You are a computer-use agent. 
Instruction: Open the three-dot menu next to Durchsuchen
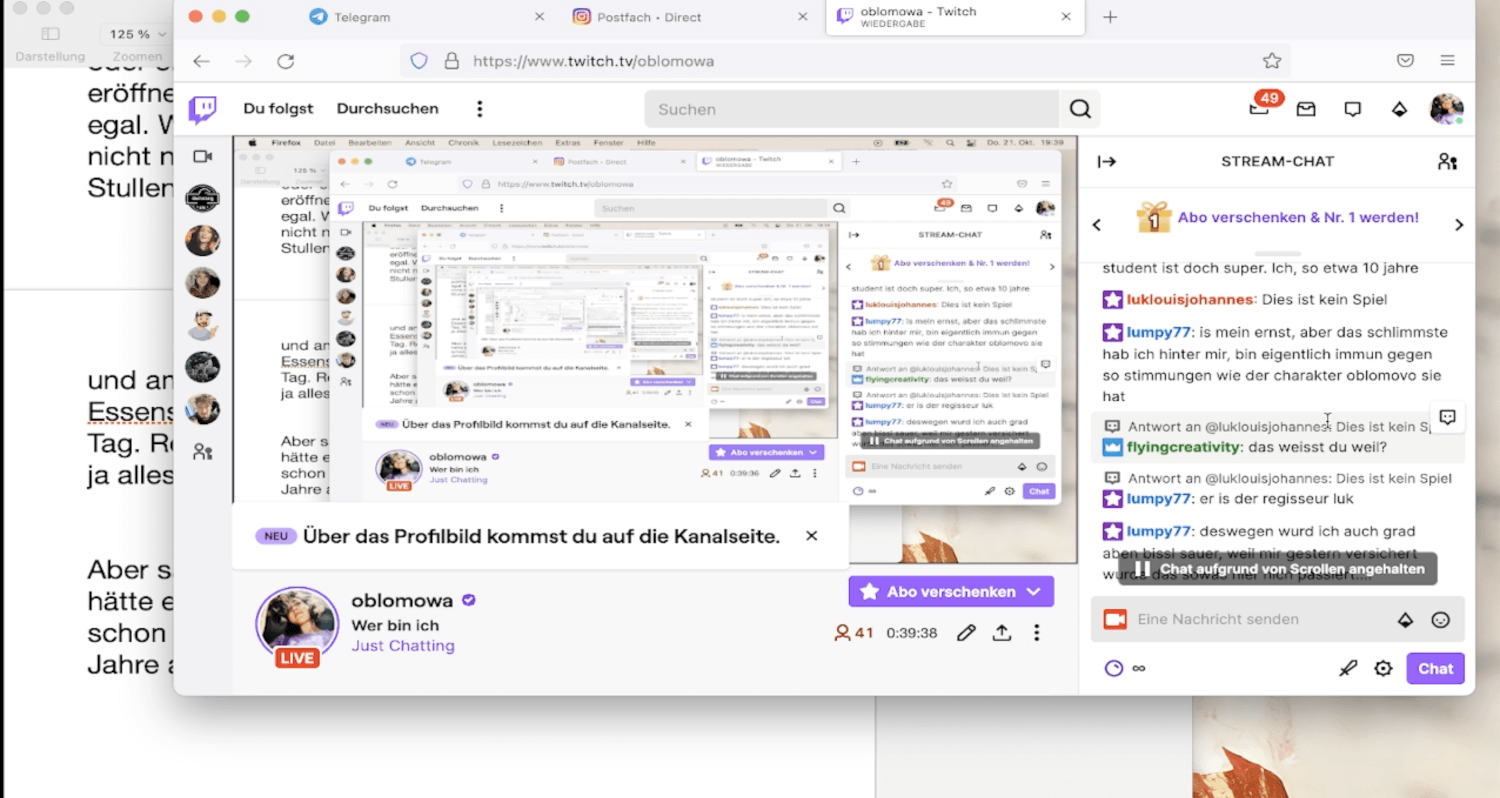480,109
